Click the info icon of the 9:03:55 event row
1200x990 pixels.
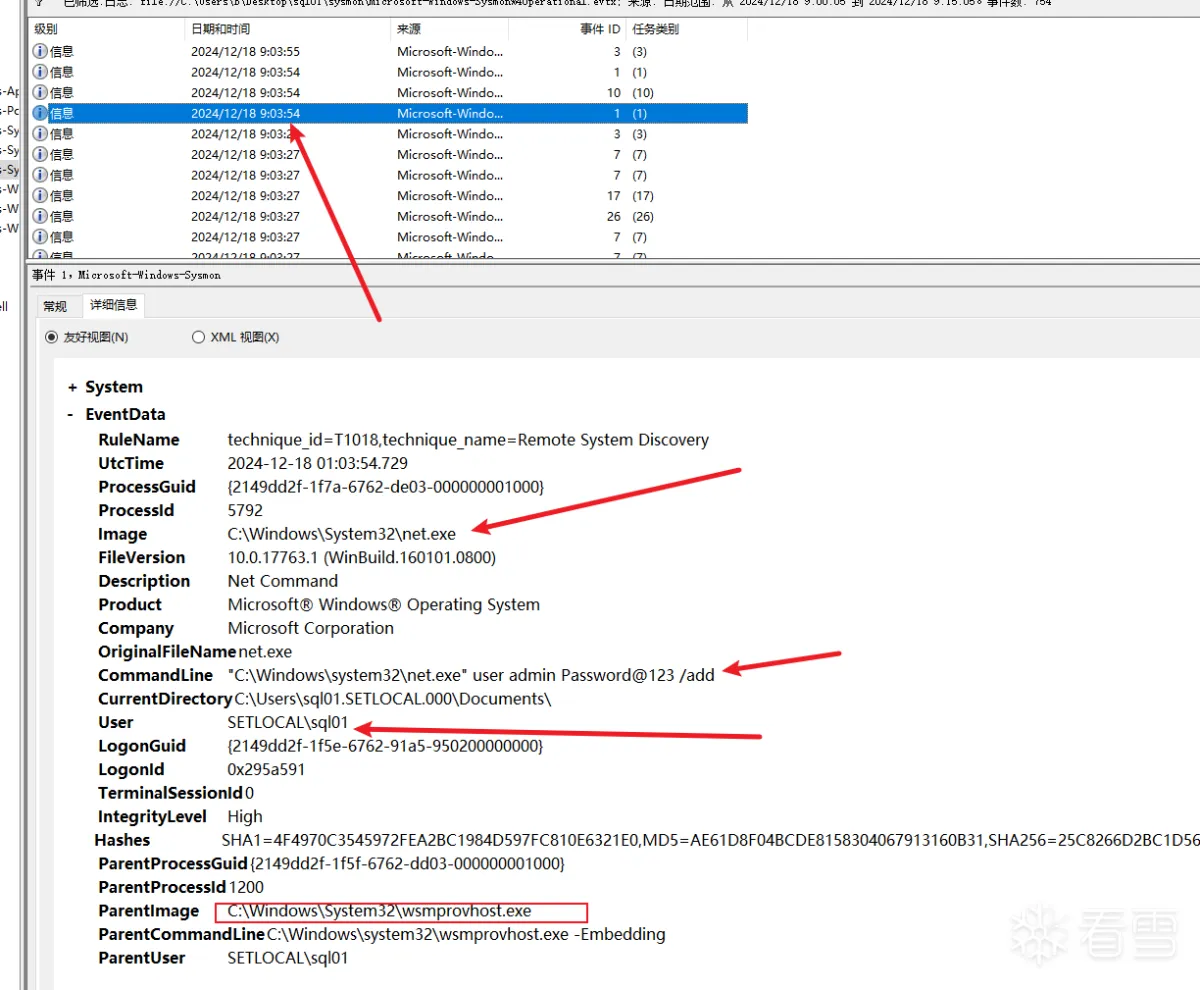coord(40,51)
